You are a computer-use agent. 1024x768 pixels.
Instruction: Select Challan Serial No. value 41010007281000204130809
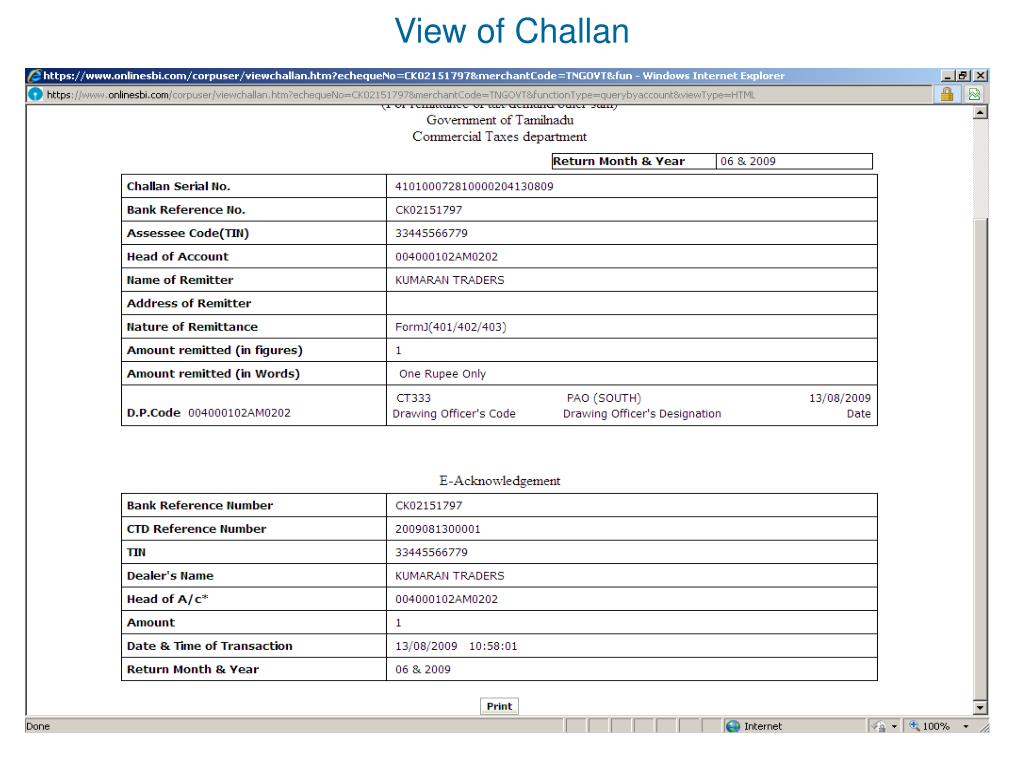474,186
